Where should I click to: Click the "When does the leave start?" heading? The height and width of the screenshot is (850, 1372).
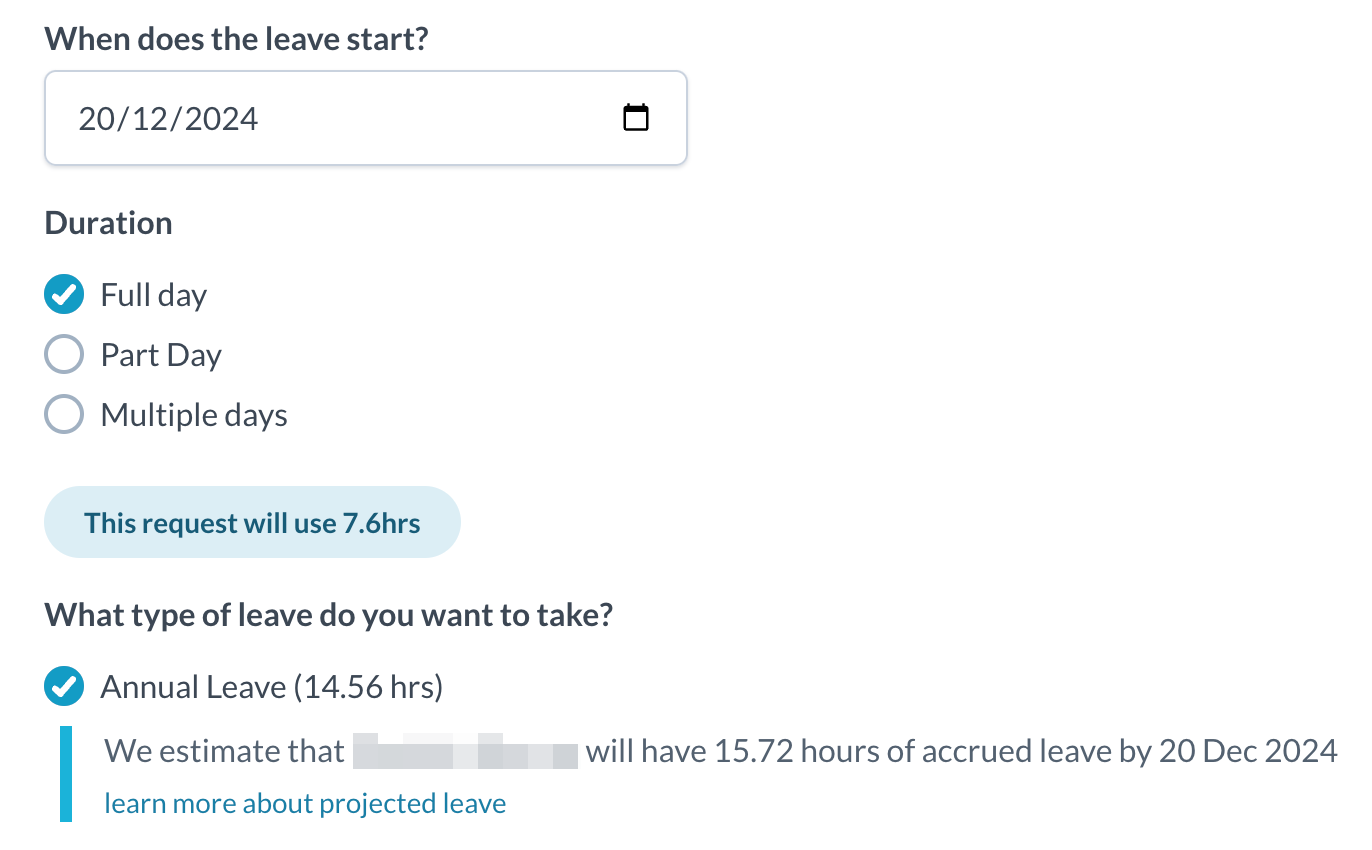point(236,41)
